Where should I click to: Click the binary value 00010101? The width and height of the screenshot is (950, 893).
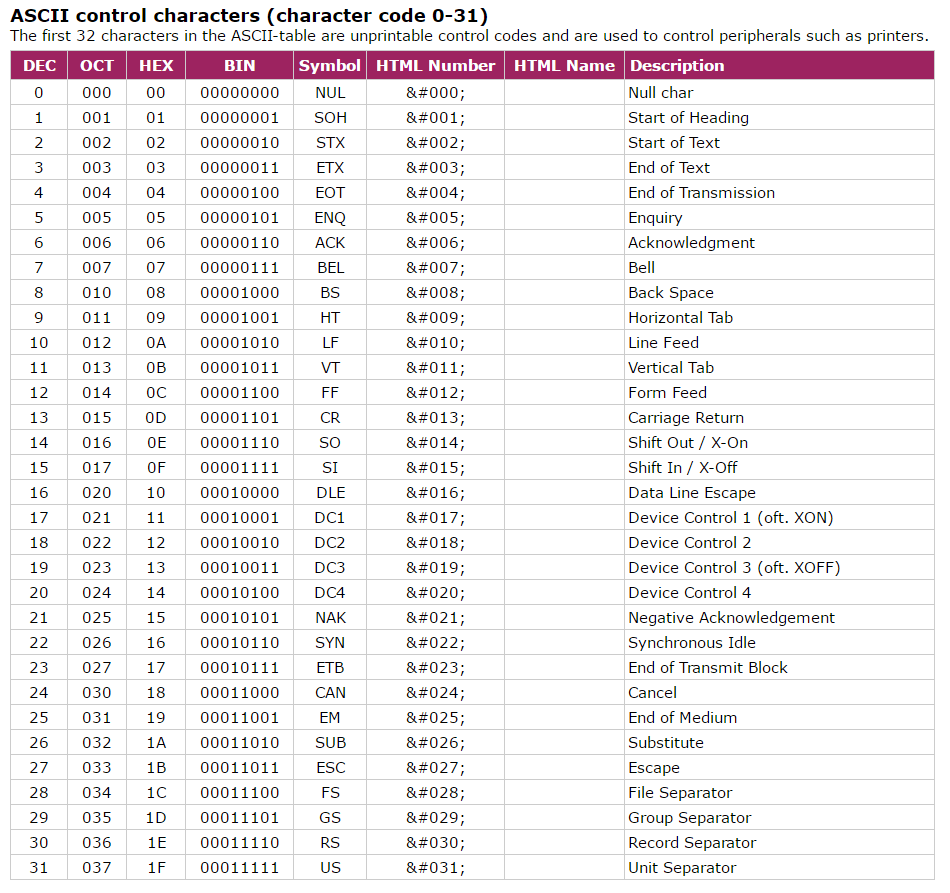point(239,618)
